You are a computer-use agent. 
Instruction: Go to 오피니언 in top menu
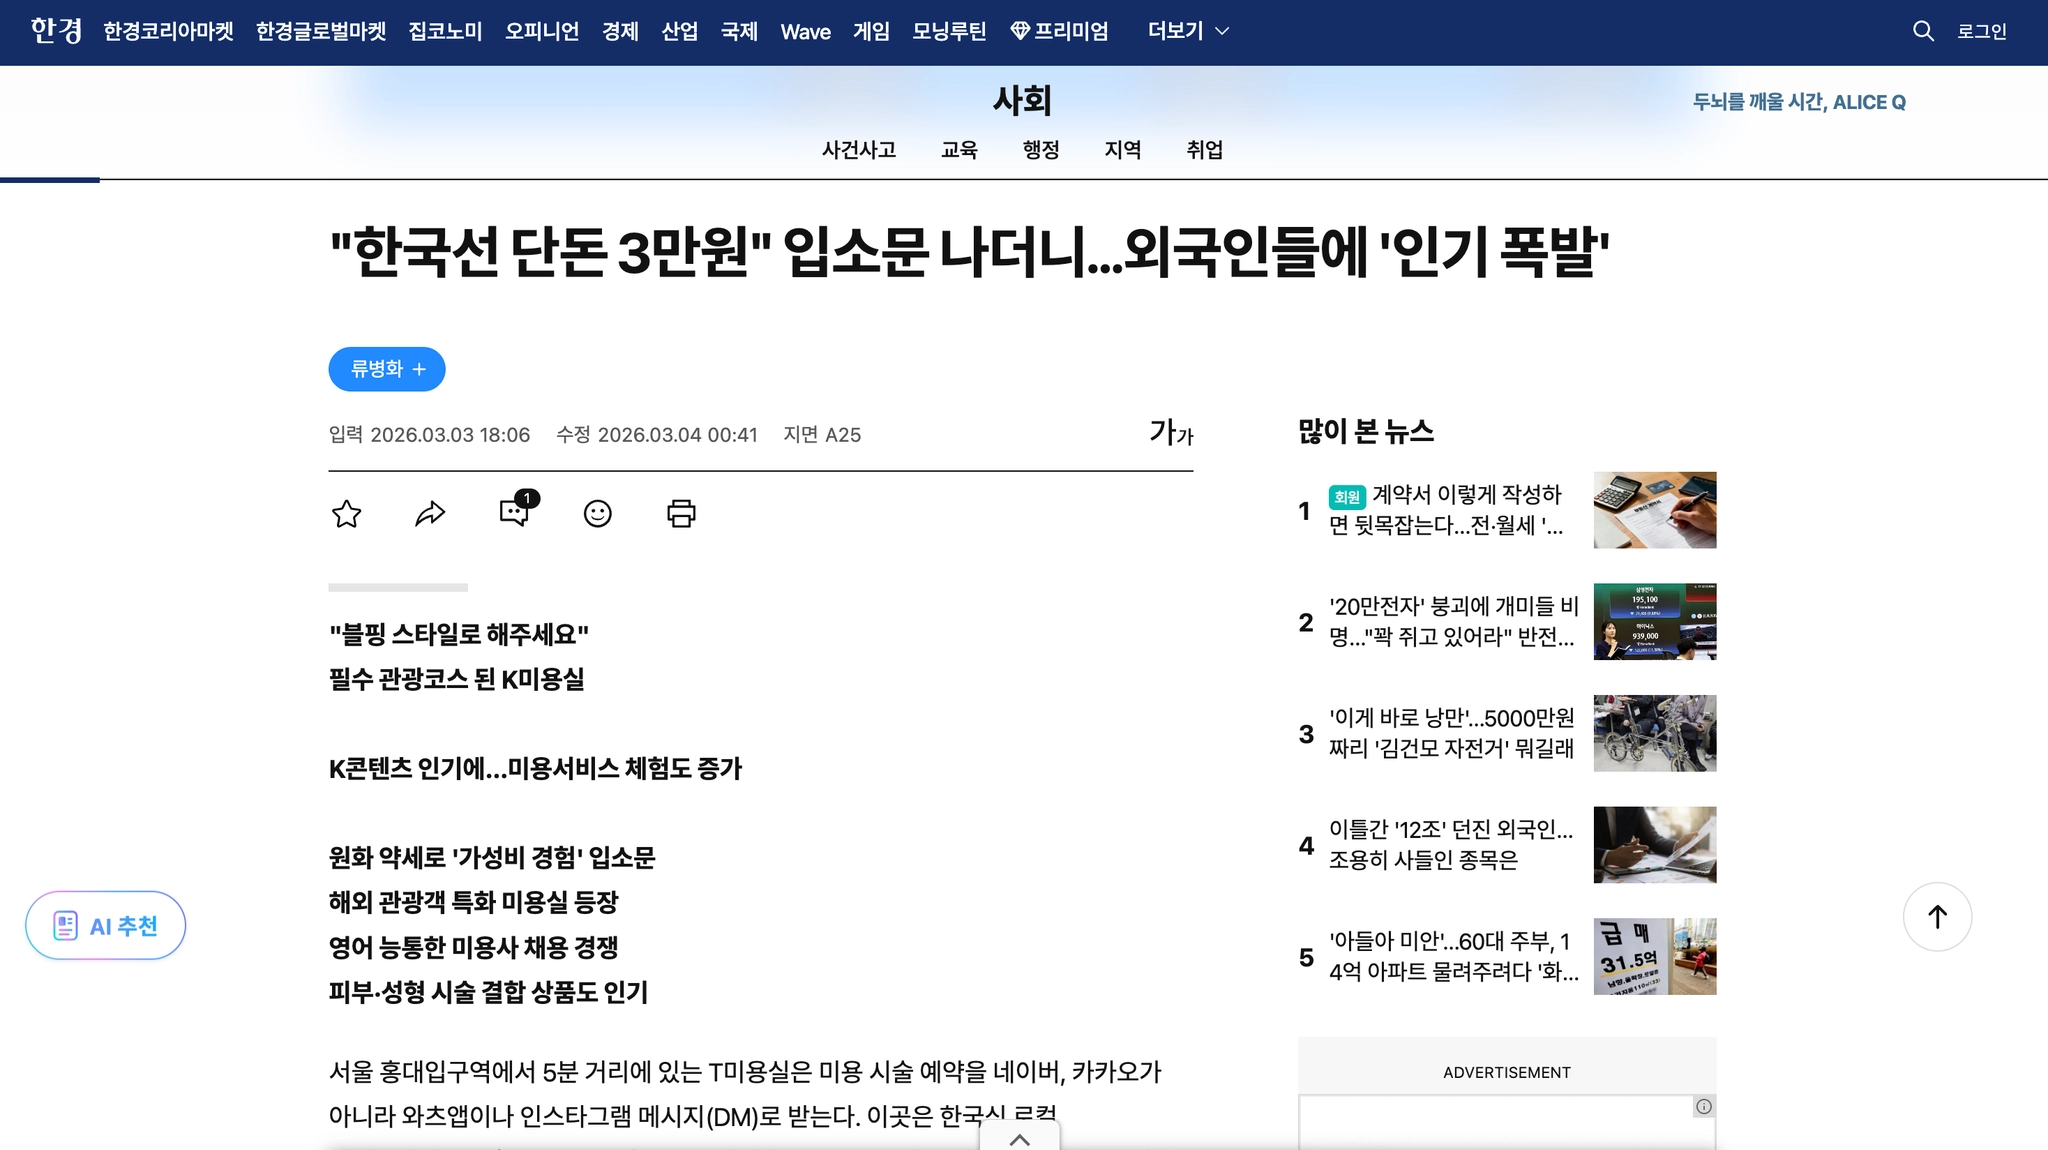pyautogui.click(x=542, y=31)
